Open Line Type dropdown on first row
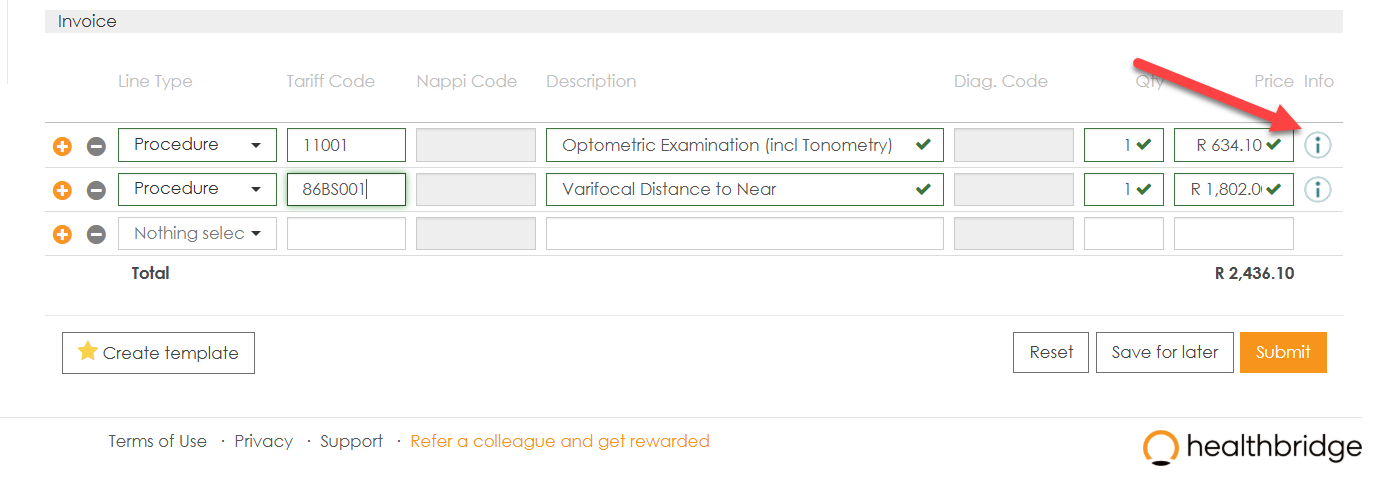 197,145
